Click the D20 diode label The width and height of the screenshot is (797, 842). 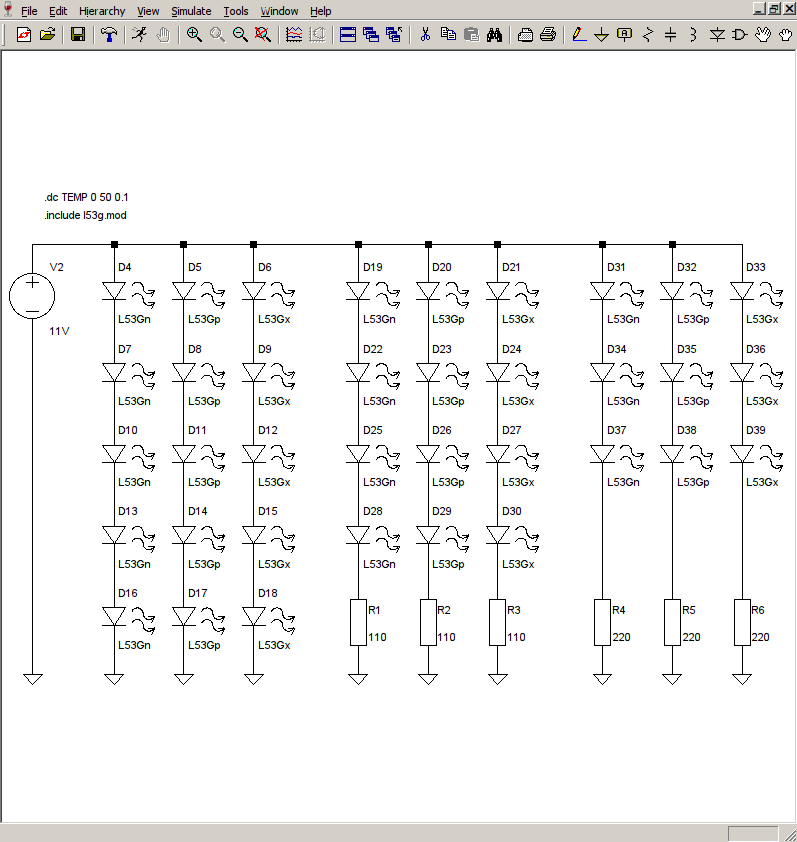click(x=441, y=267)
